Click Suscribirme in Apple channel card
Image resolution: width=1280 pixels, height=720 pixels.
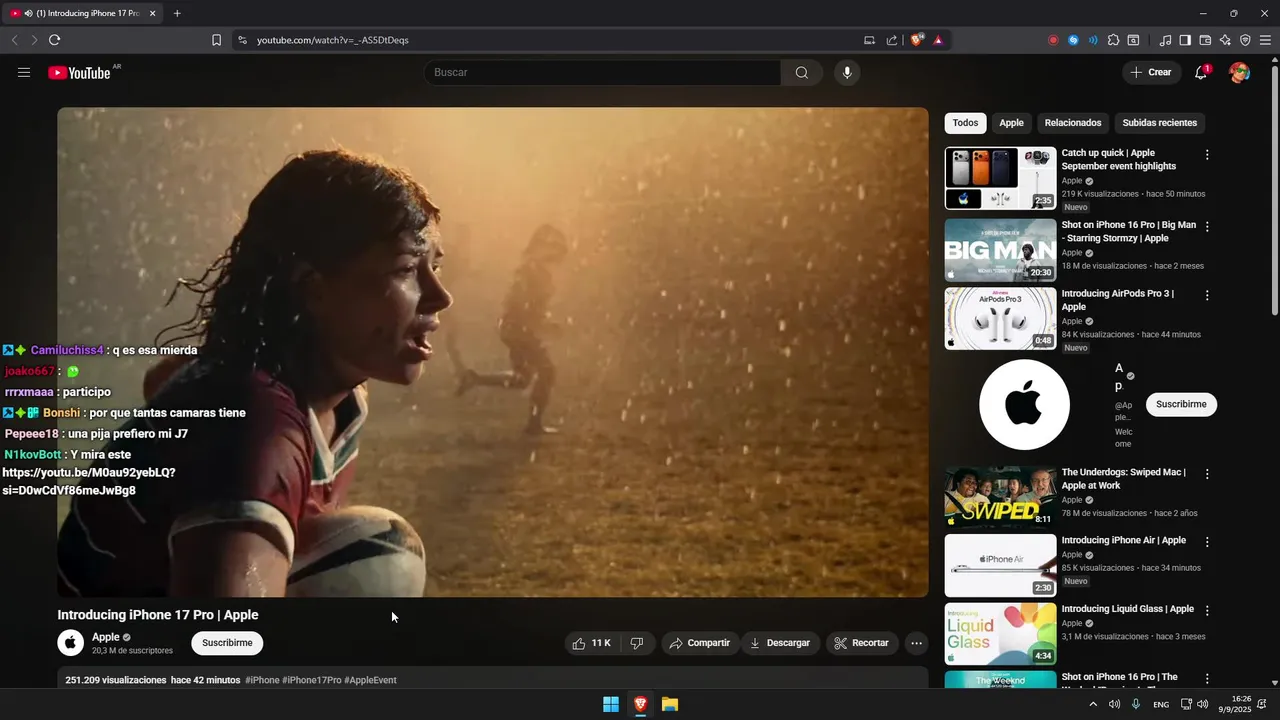click(1181, 405)
